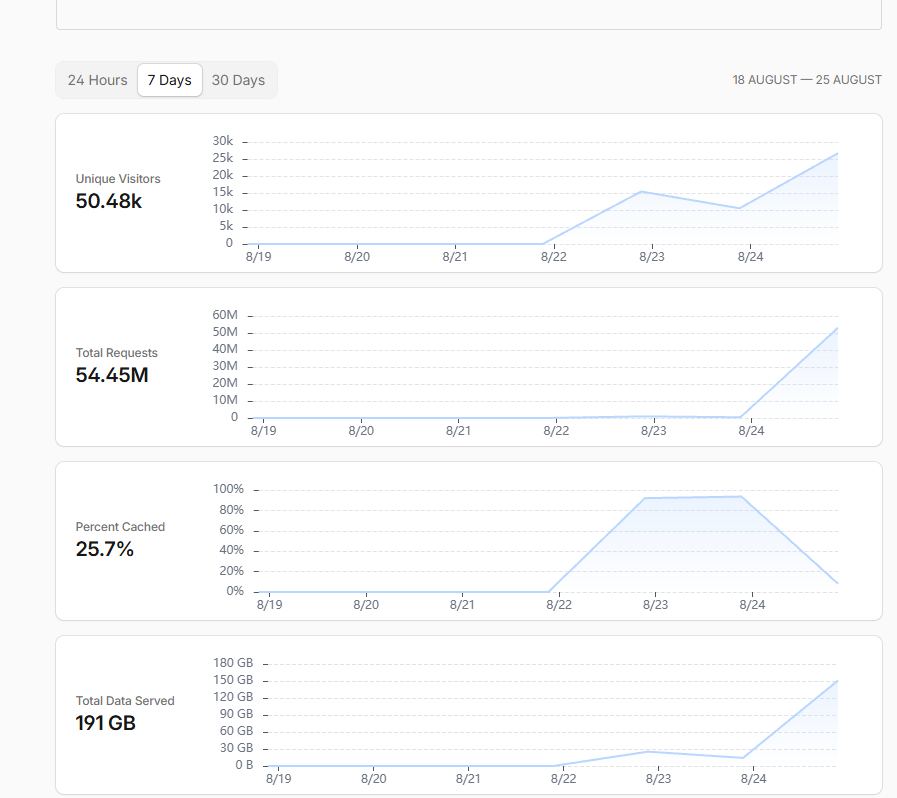Click the 15k axis label in Unique Visitors chart
897x798 pixels.
click(x=223, y=192)
